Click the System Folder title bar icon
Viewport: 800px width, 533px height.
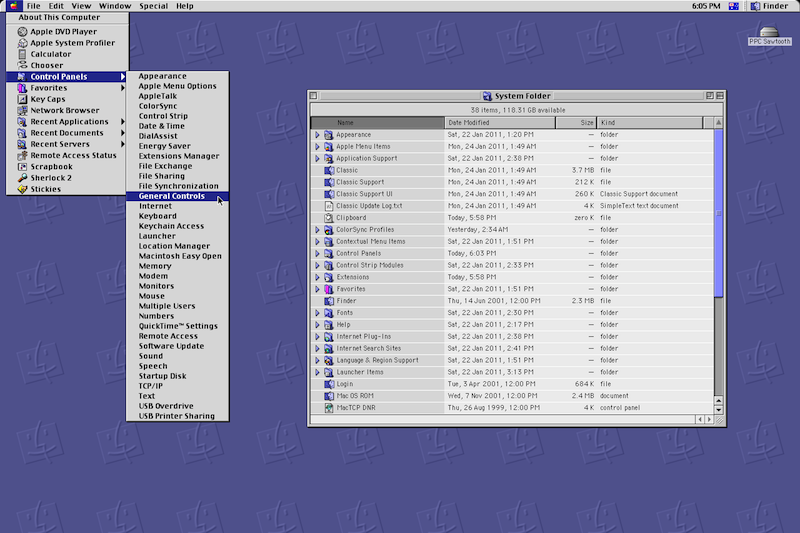click(487, 96)
